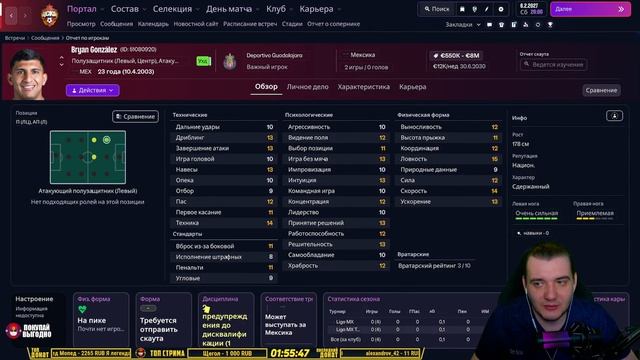Click the green heart icon in Физ. форма
640x360 pixels.
(x=82, y=309)
